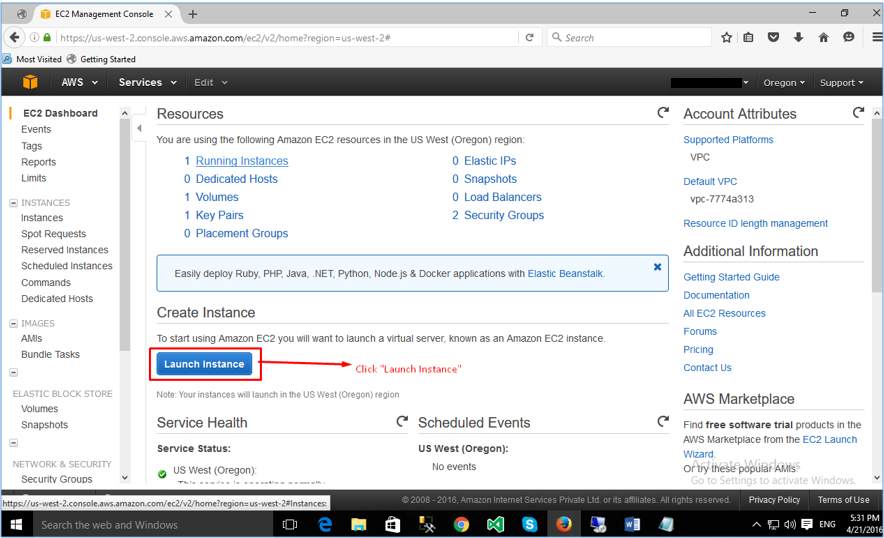The height and width of the screenshot is (538, 884).
Task: Open the Windows Start menu
Action: point(16,525)
